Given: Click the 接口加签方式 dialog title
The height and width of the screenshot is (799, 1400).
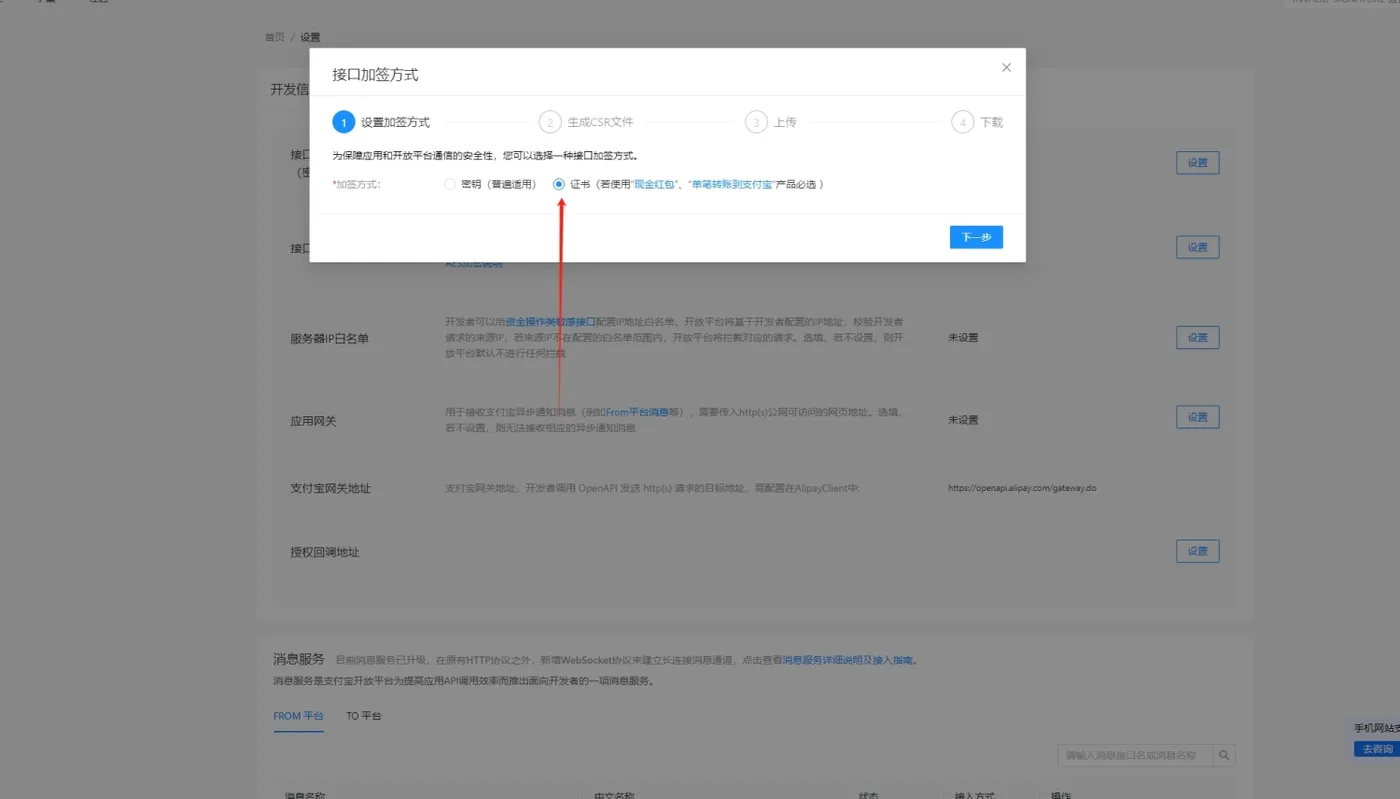Looking at the screenshot, I should [375, 75].
